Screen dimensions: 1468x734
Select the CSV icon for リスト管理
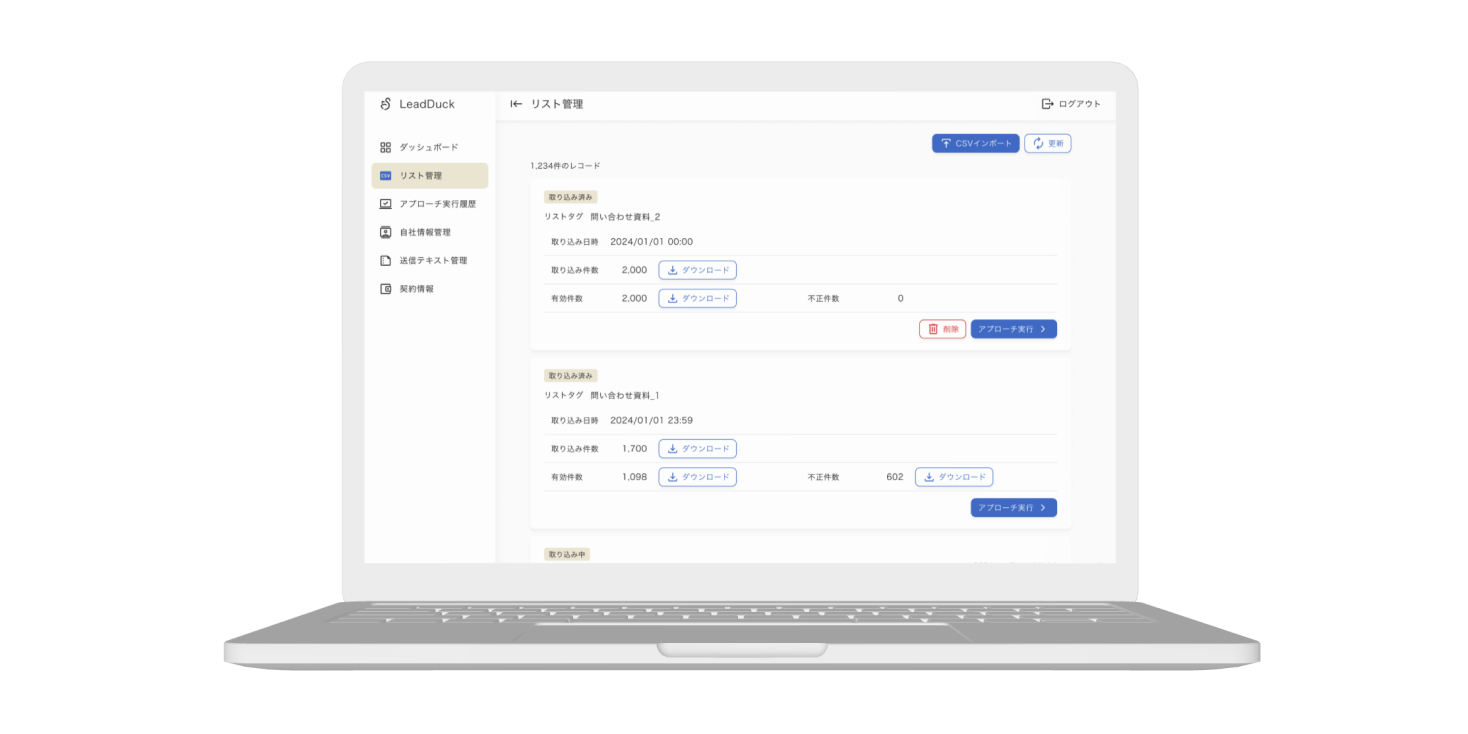pyautogui.click(x=386, y=176)
